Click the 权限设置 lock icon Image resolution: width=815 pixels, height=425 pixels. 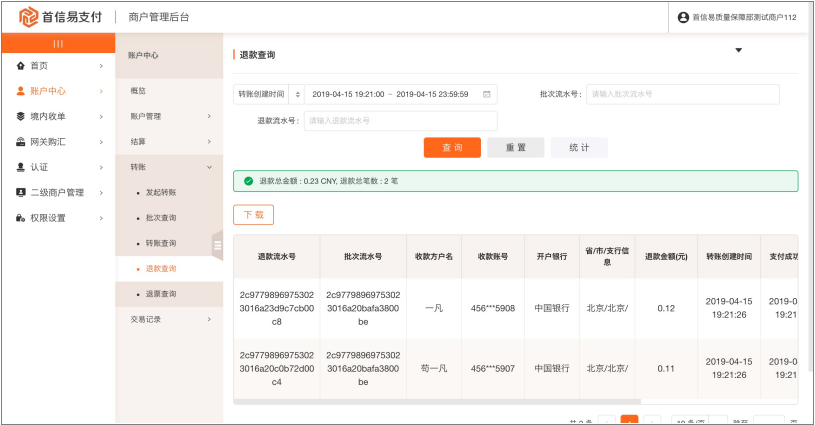tap(20, 218)
